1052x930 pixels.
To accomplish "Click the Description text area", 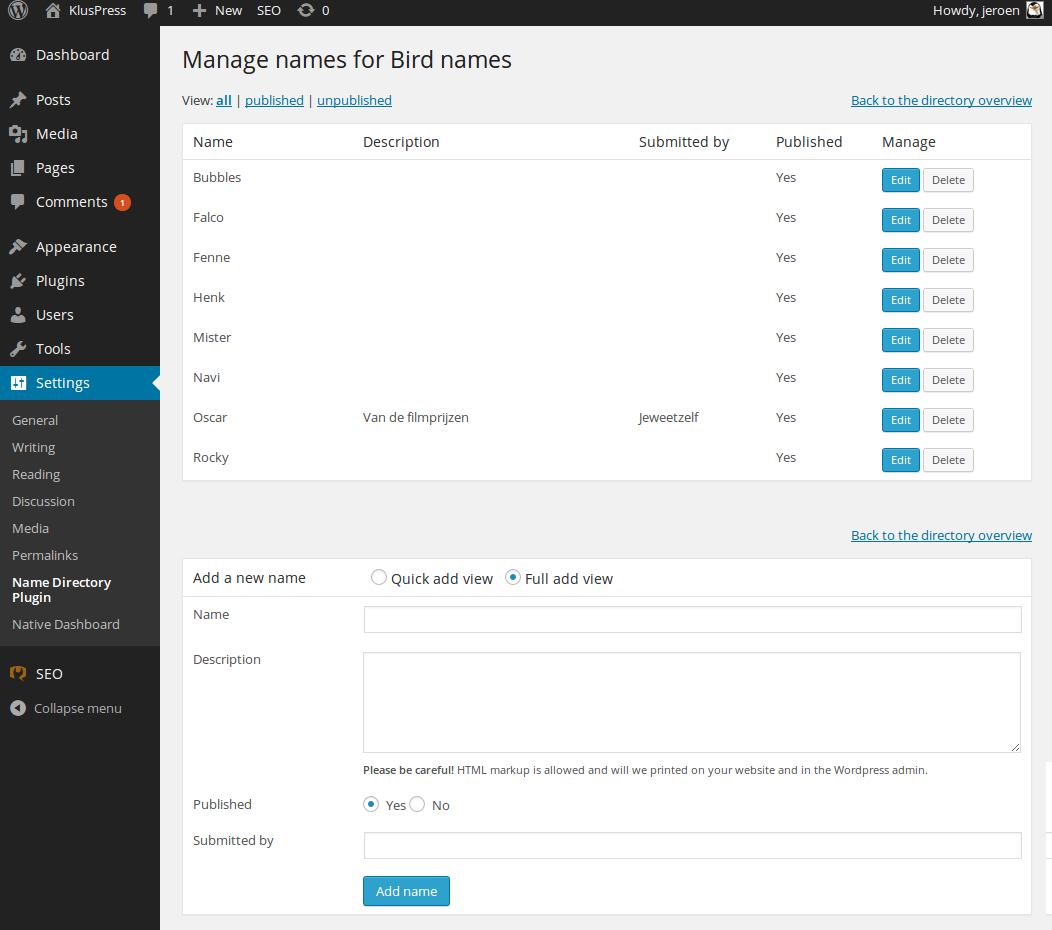I will point(691,702).
